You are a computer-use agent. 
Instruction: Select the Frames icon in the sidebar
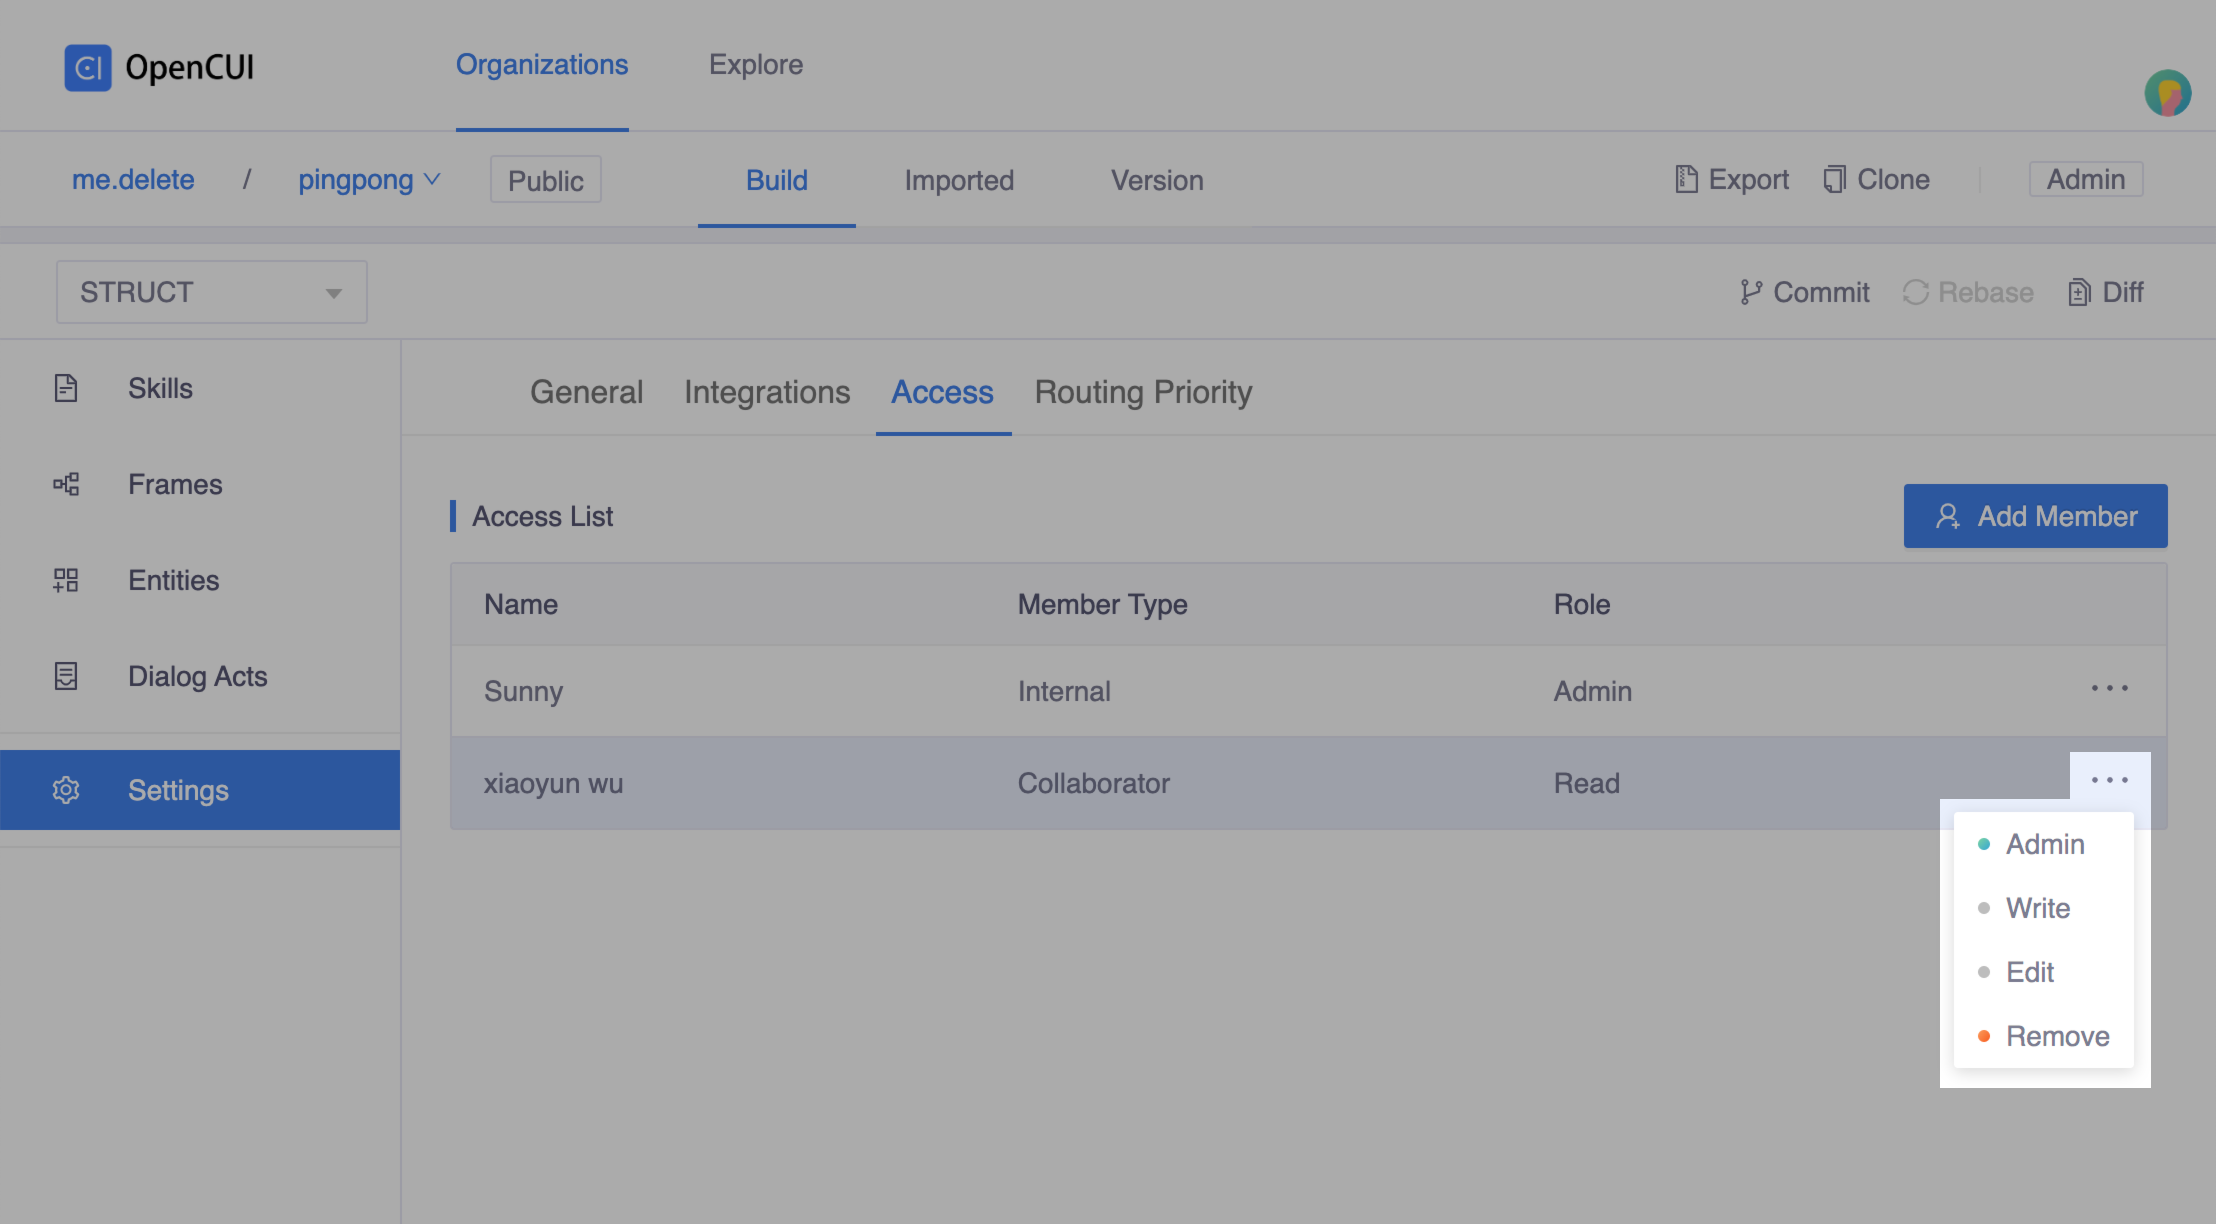tap(66, 484)
